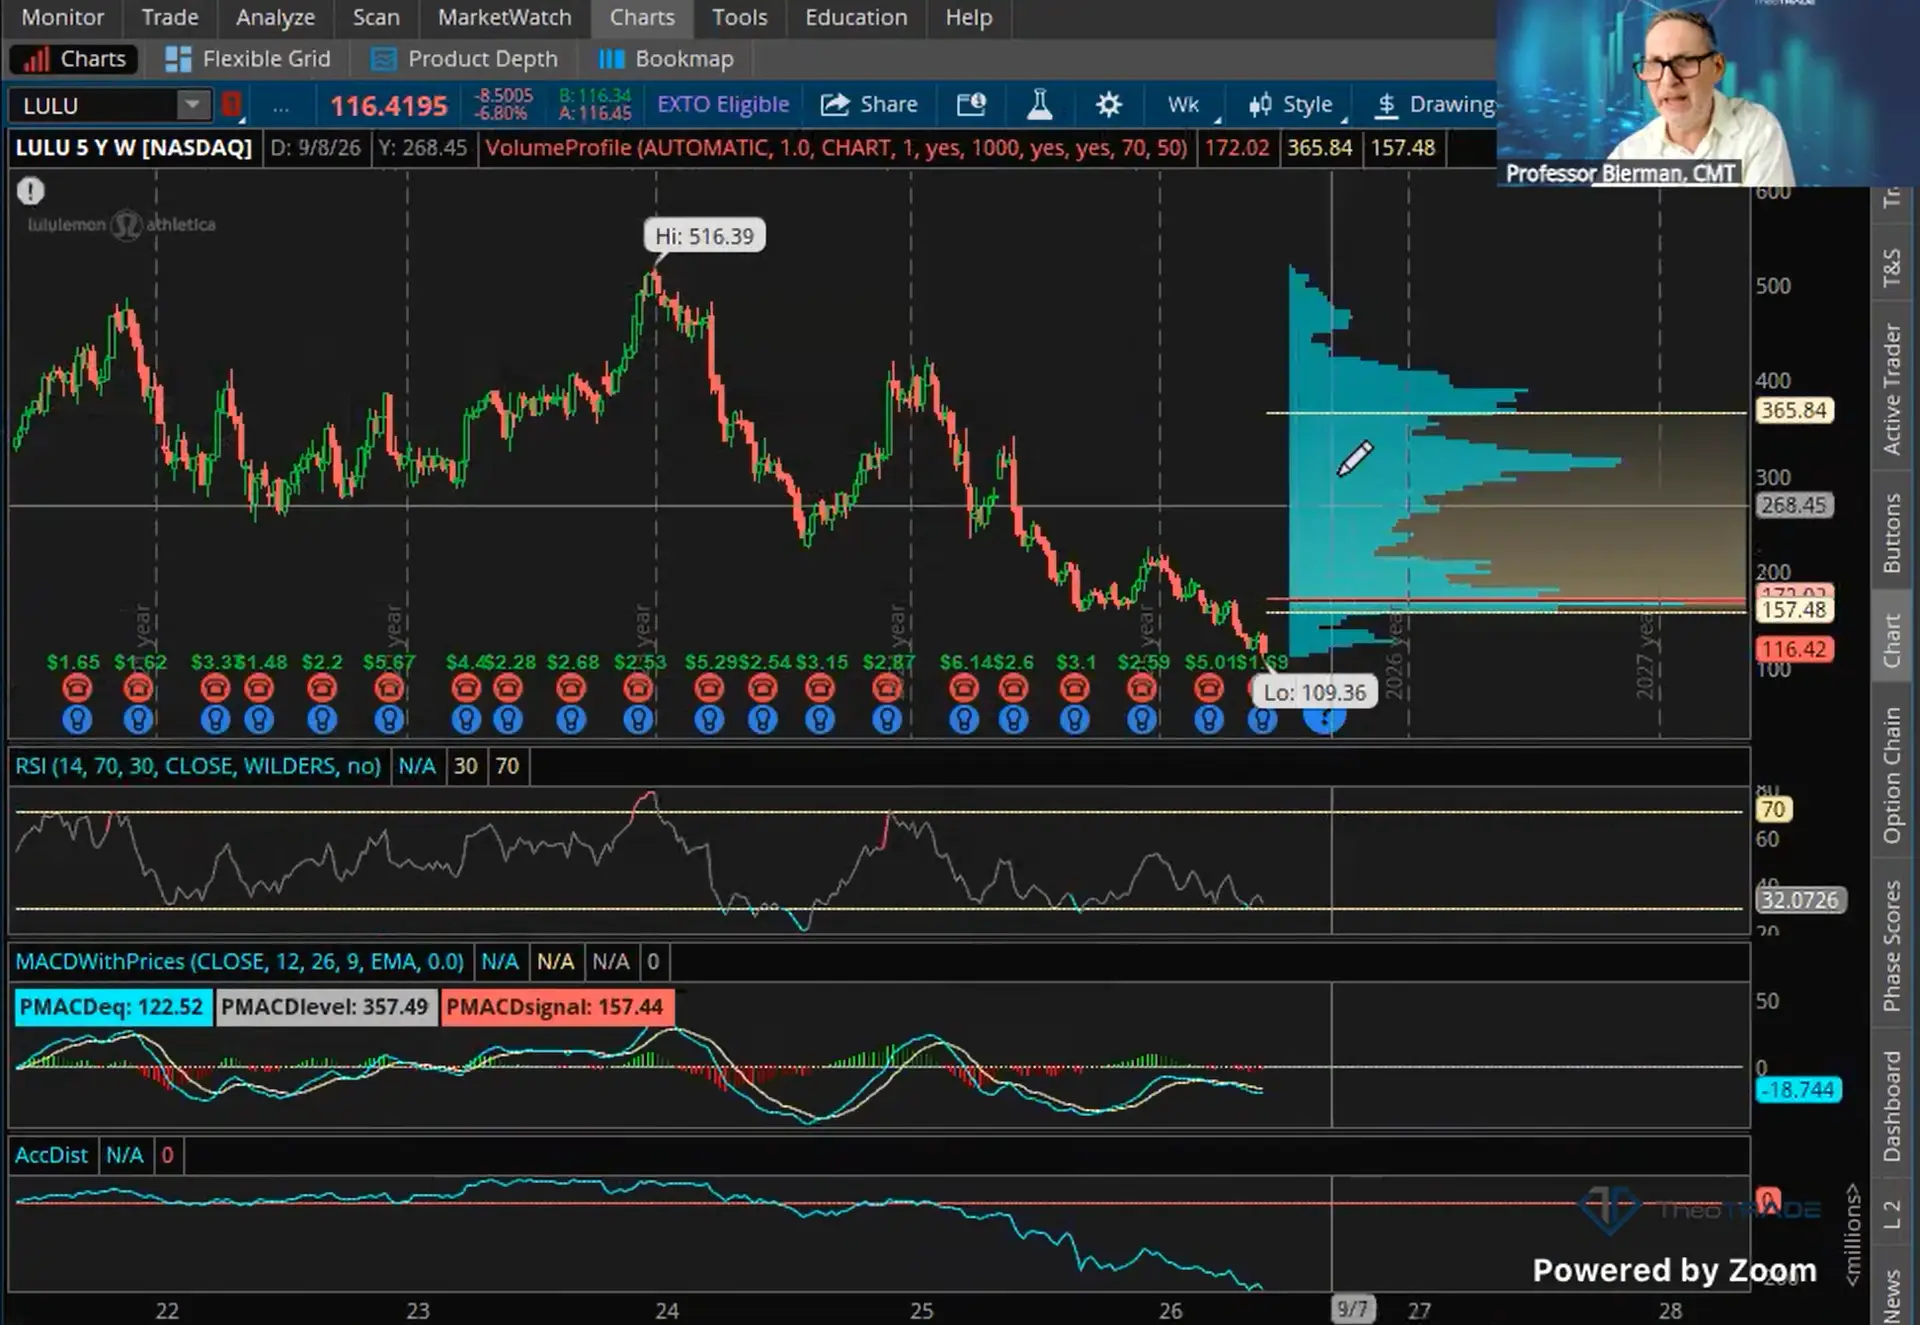Open chart settings gear icon
The image size is (1920, 1325).
pyautogui.click(x=1108, y=104)
